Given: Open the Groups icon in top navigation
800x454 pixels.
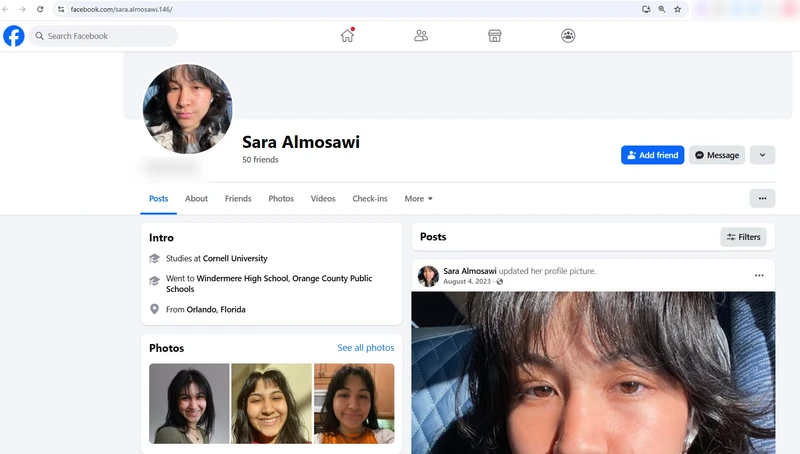Looking at the screenshot, I should click(x=568, y=36).
